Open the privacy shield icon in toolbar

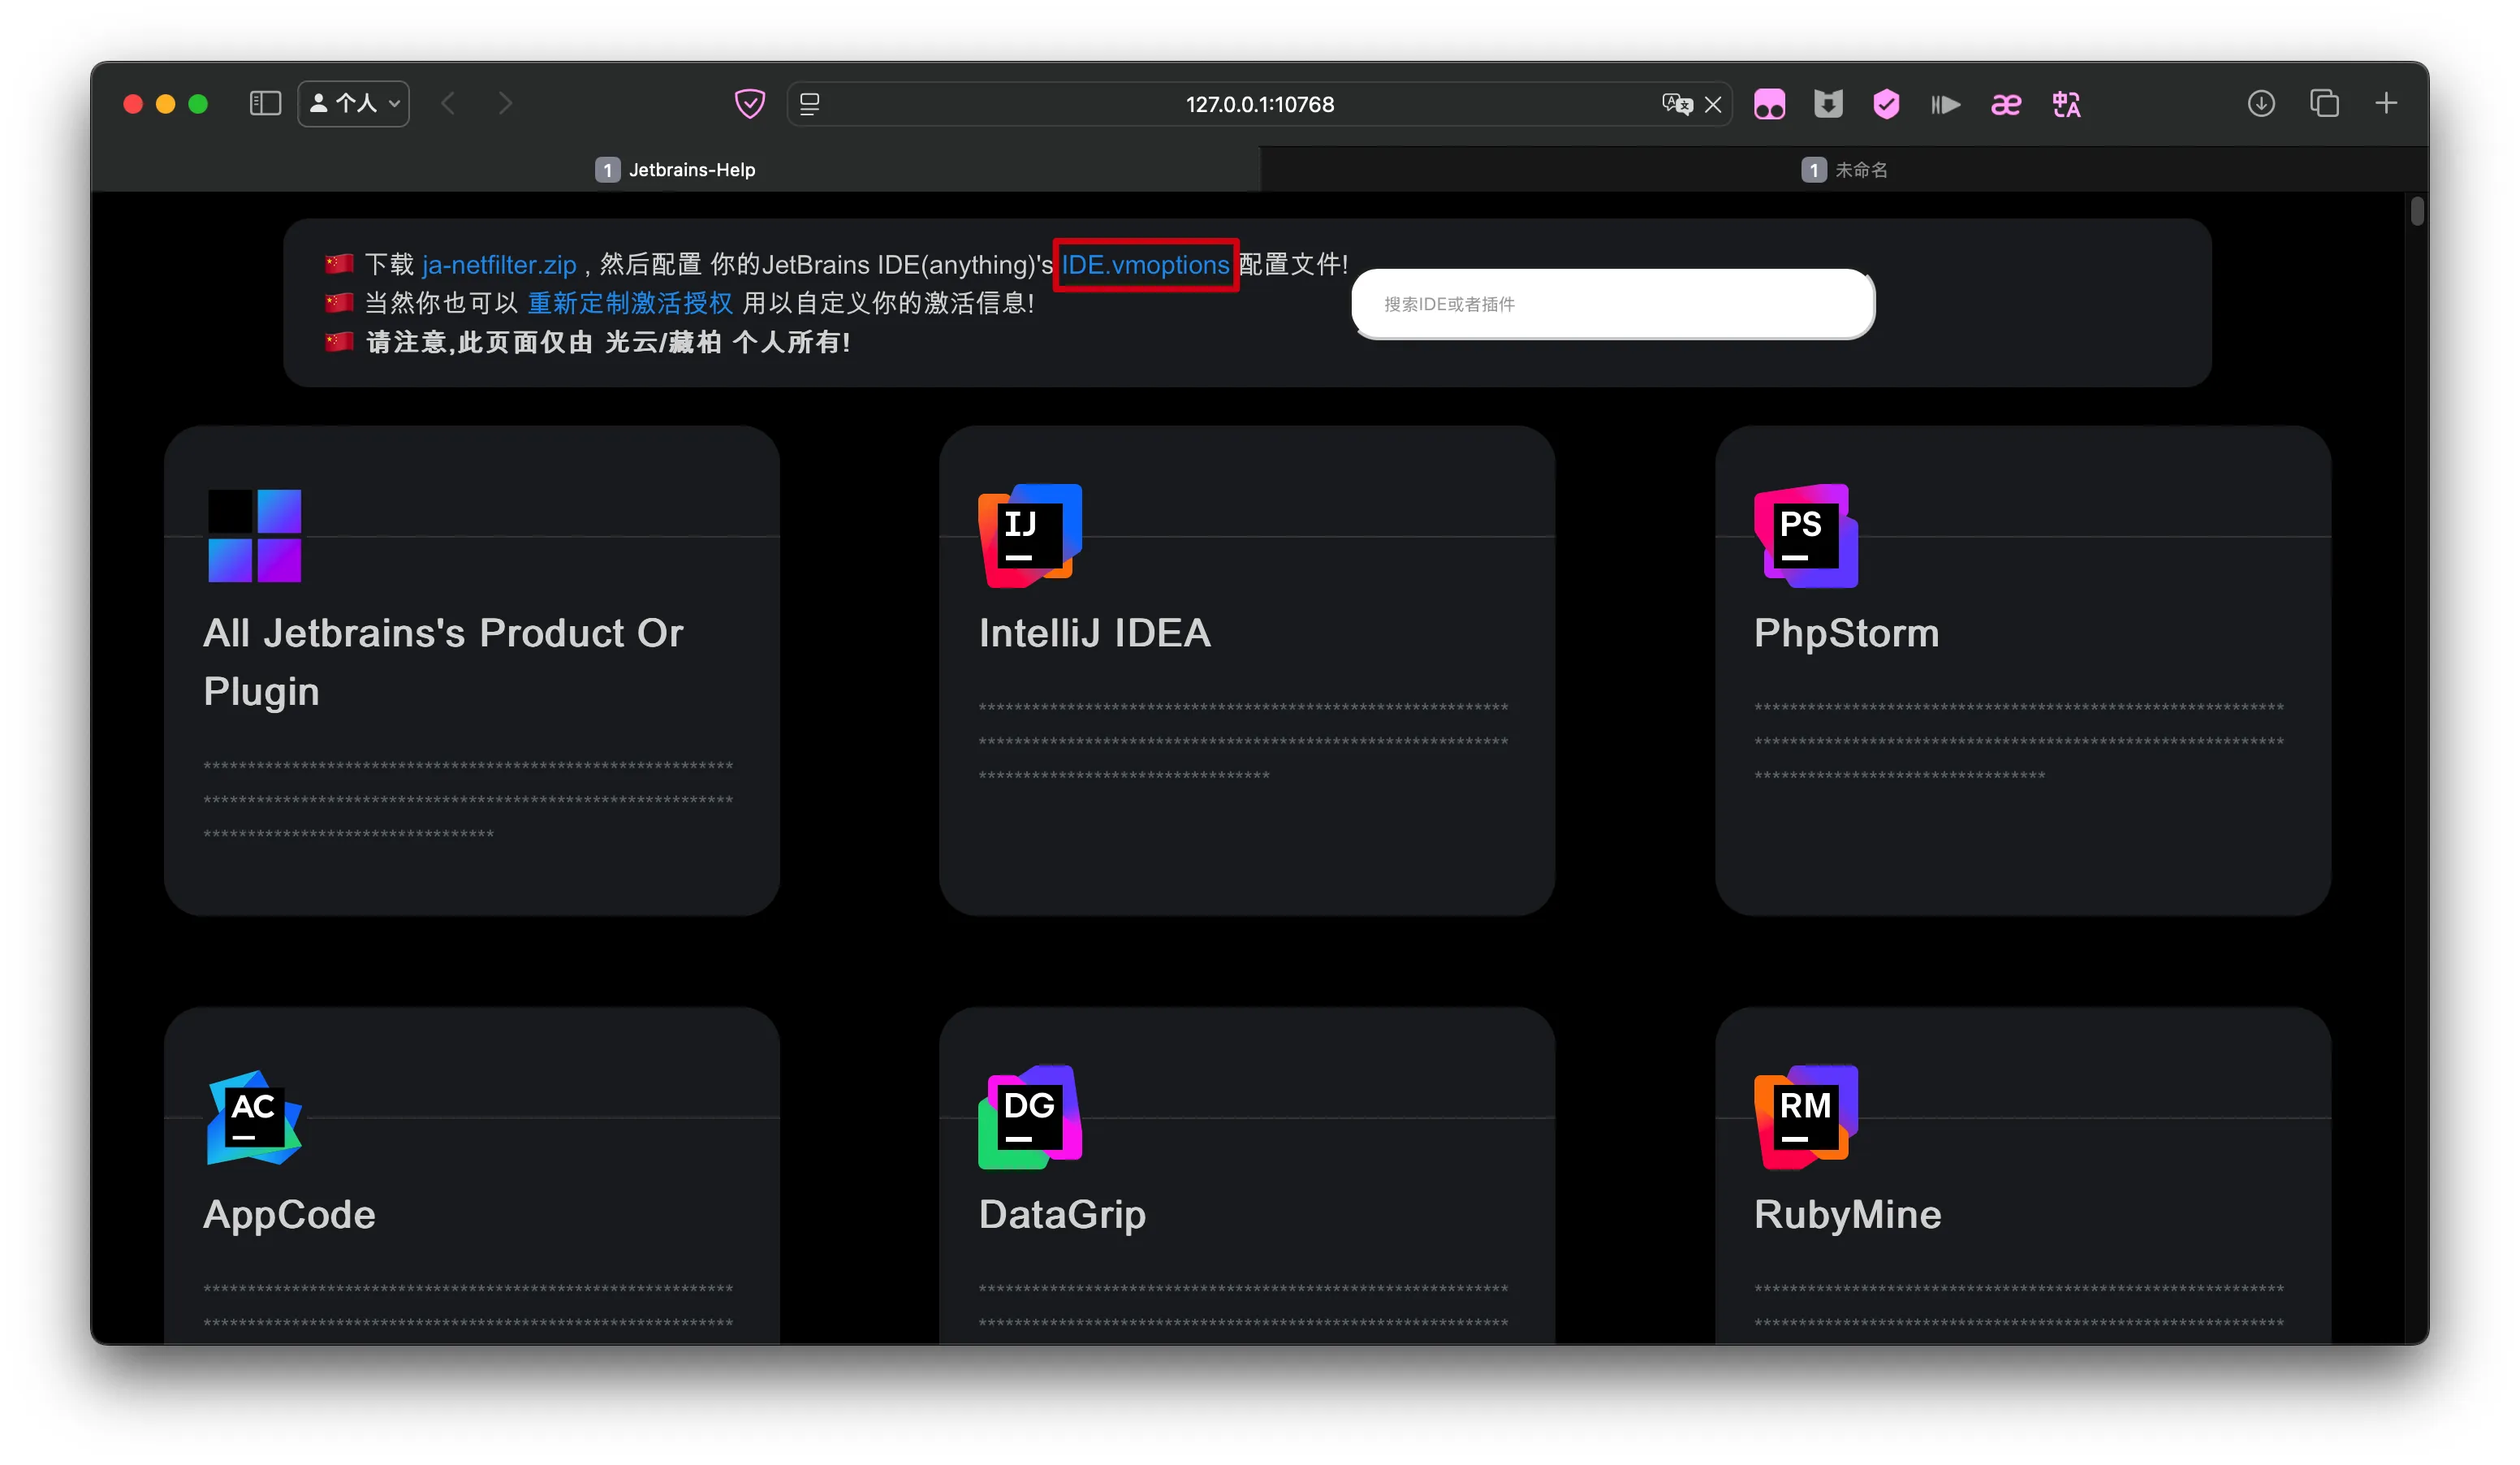[x=749, y=104]
